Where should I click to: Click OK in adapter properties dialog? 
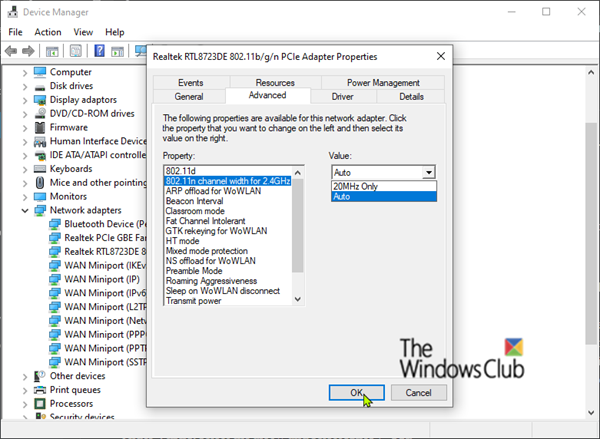tap(357, 393)
